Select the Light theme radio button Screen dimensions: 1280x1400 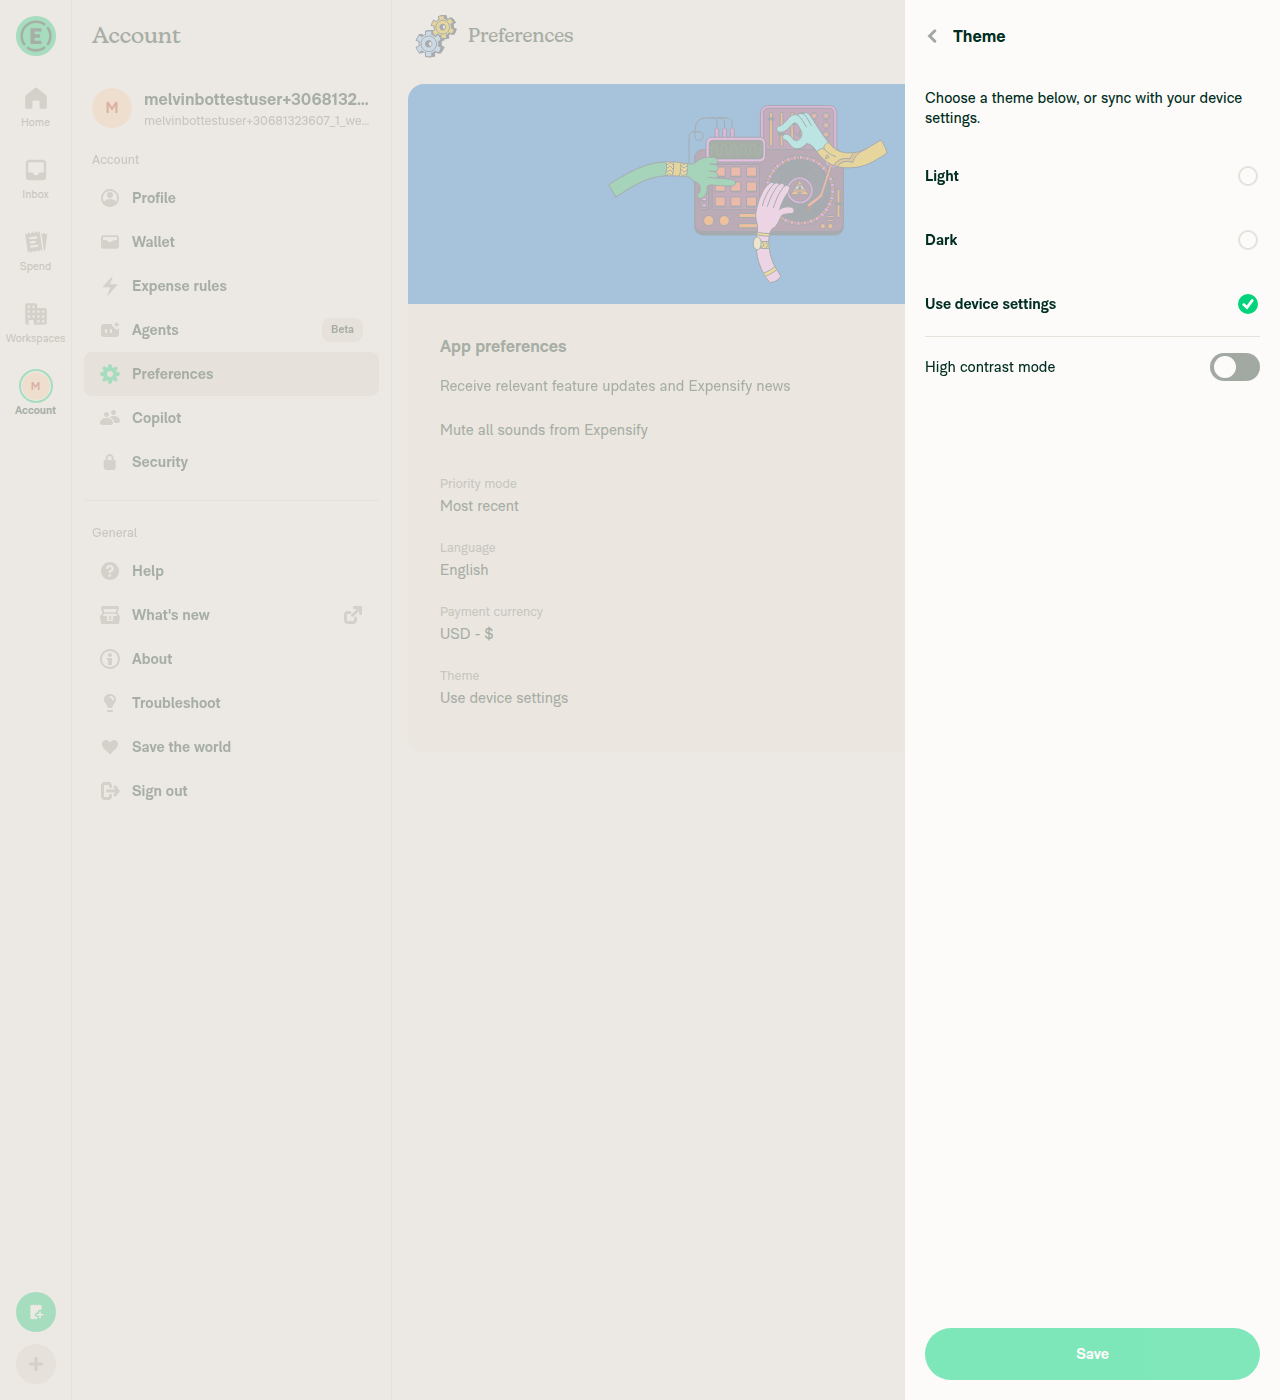(1247, 176)
